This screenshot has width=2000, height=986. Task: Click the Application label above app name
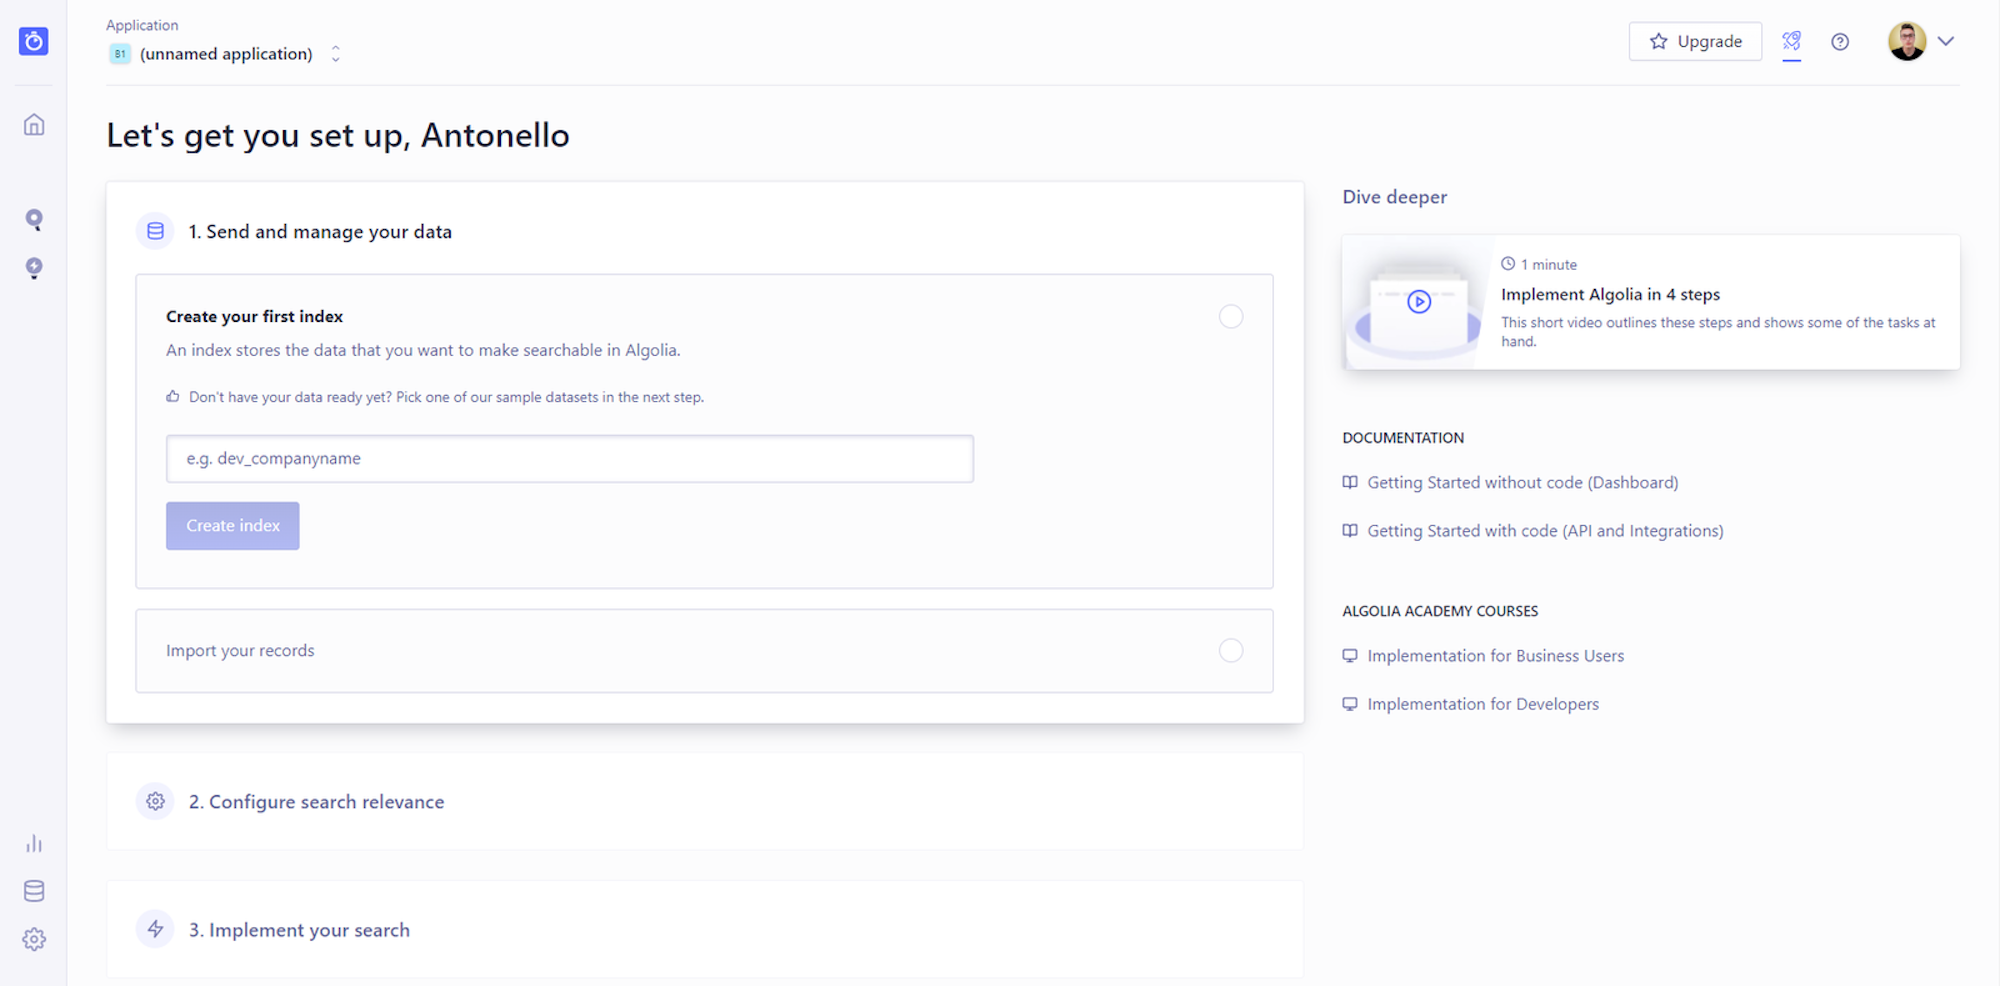pos(142,25)
